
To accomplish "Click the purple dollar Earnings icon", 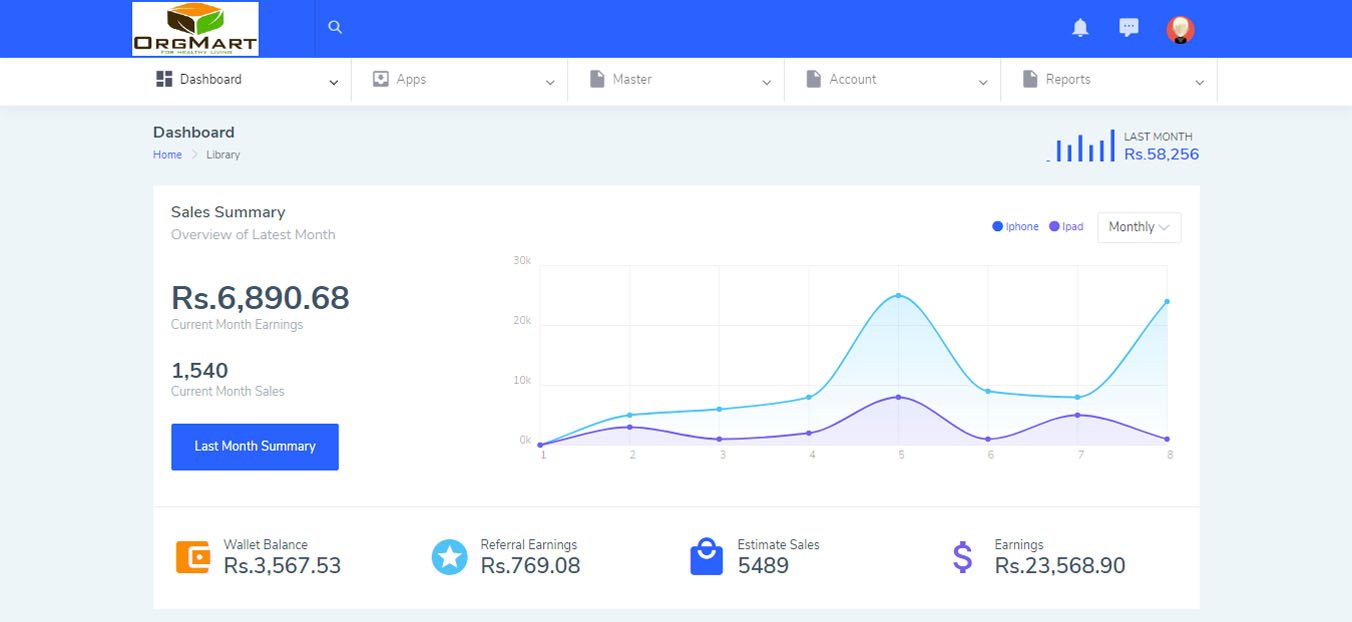I will [x=962, y=557].
